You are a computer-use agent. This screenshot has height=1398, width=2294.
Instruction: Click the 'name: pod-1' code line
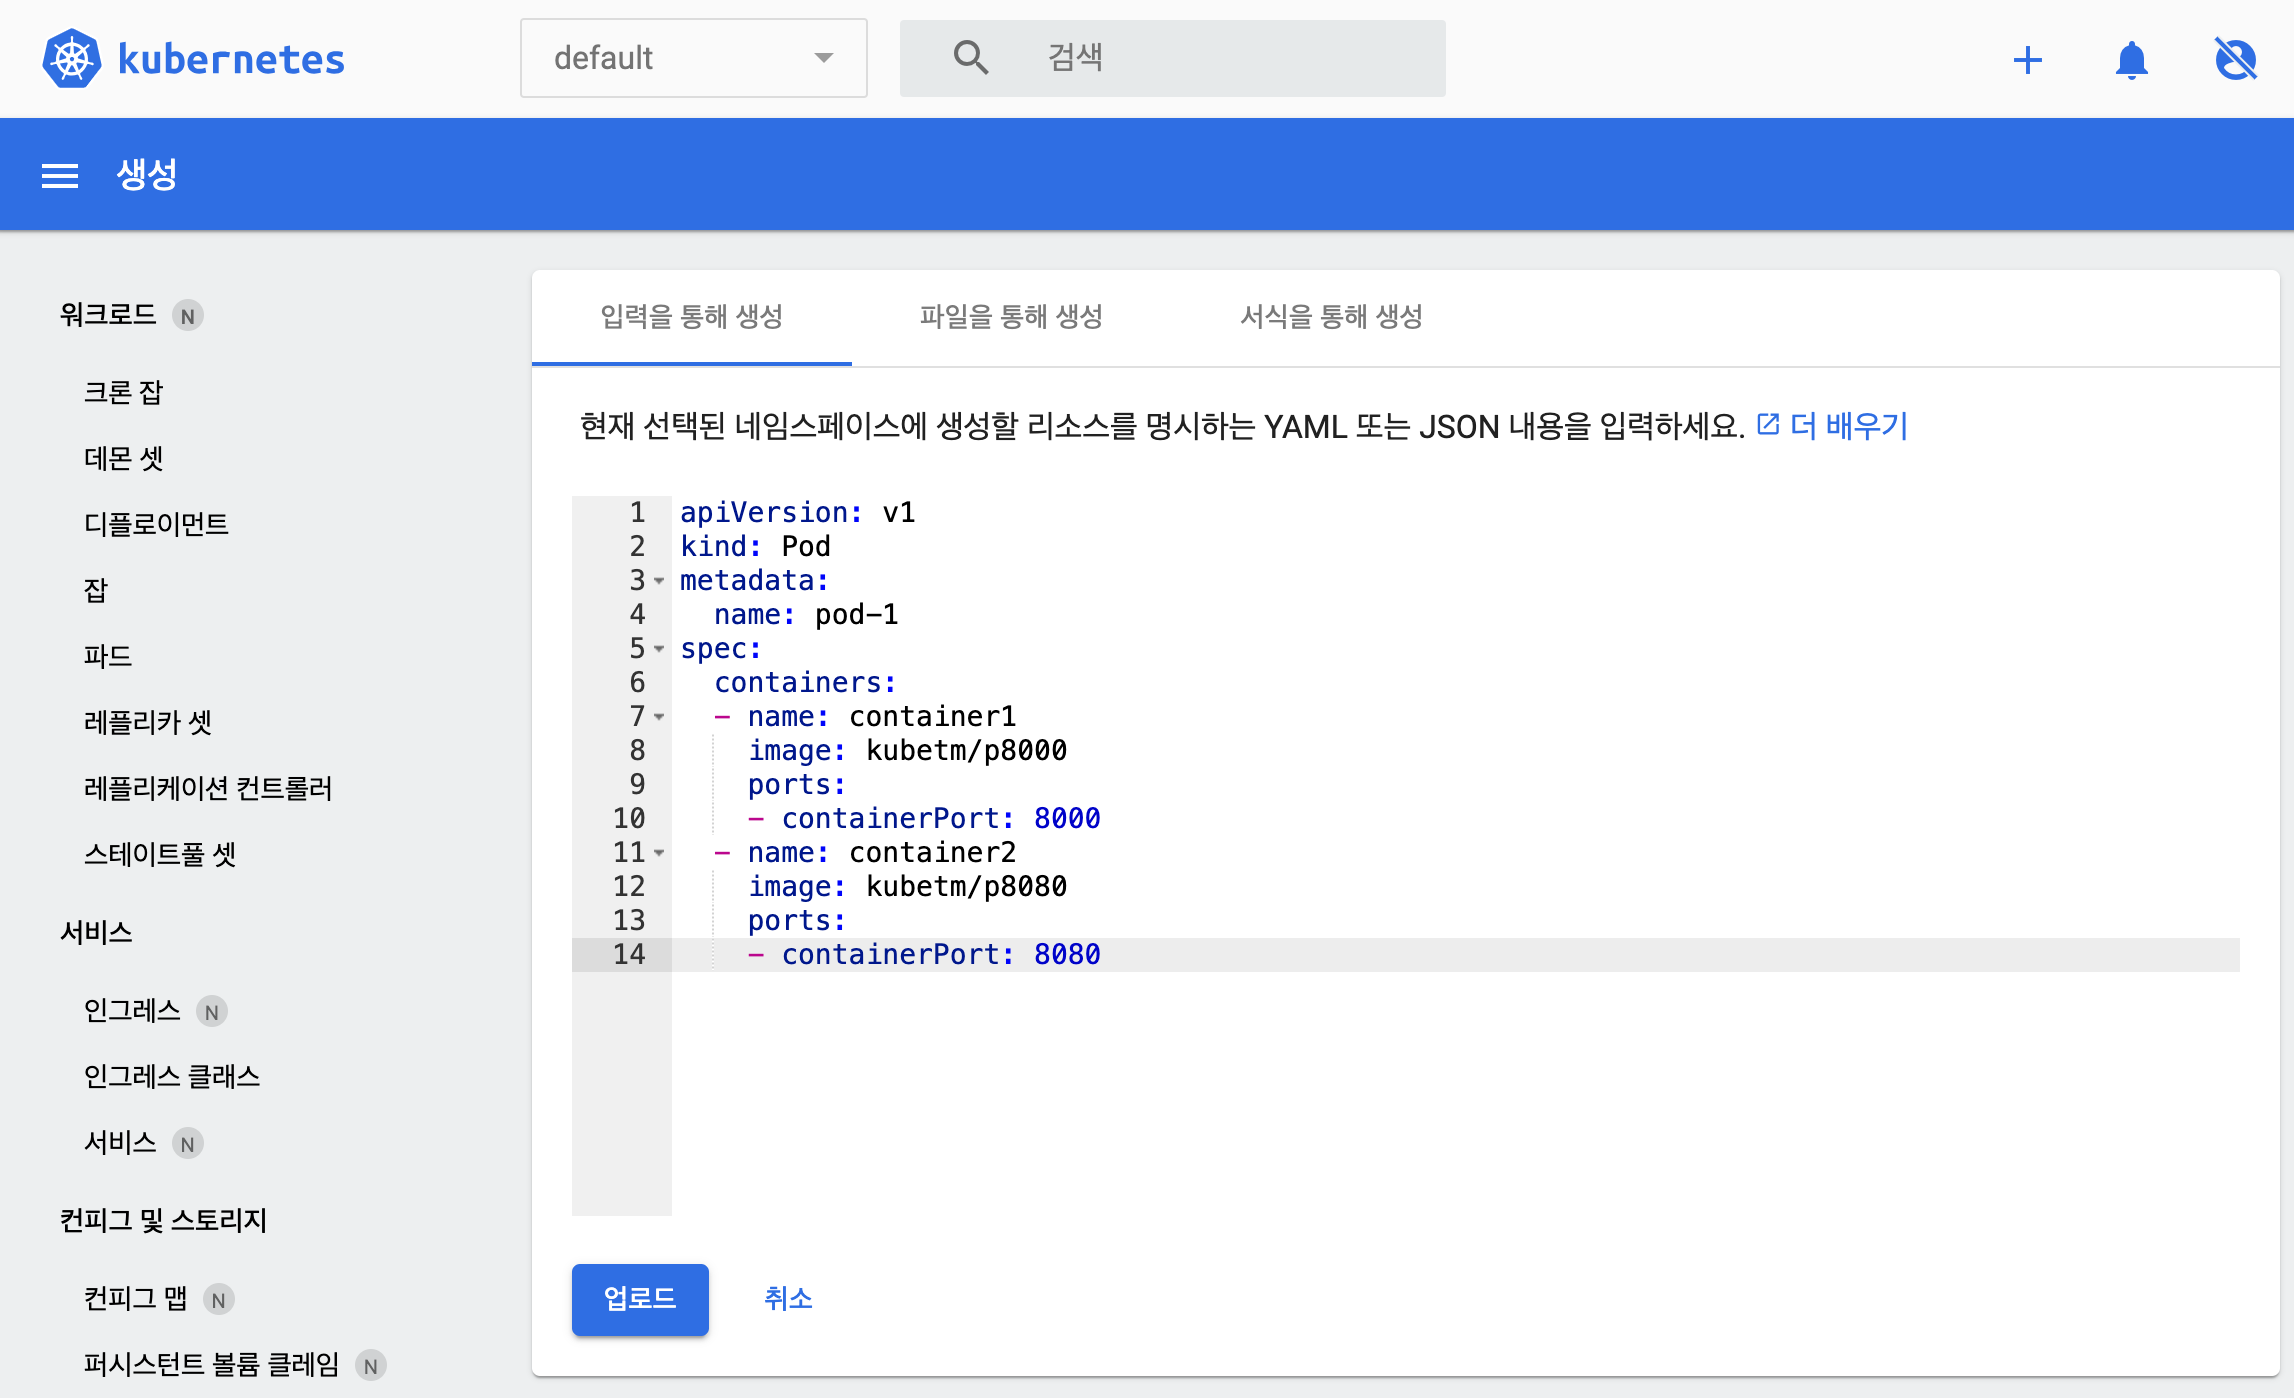point(806,615)
